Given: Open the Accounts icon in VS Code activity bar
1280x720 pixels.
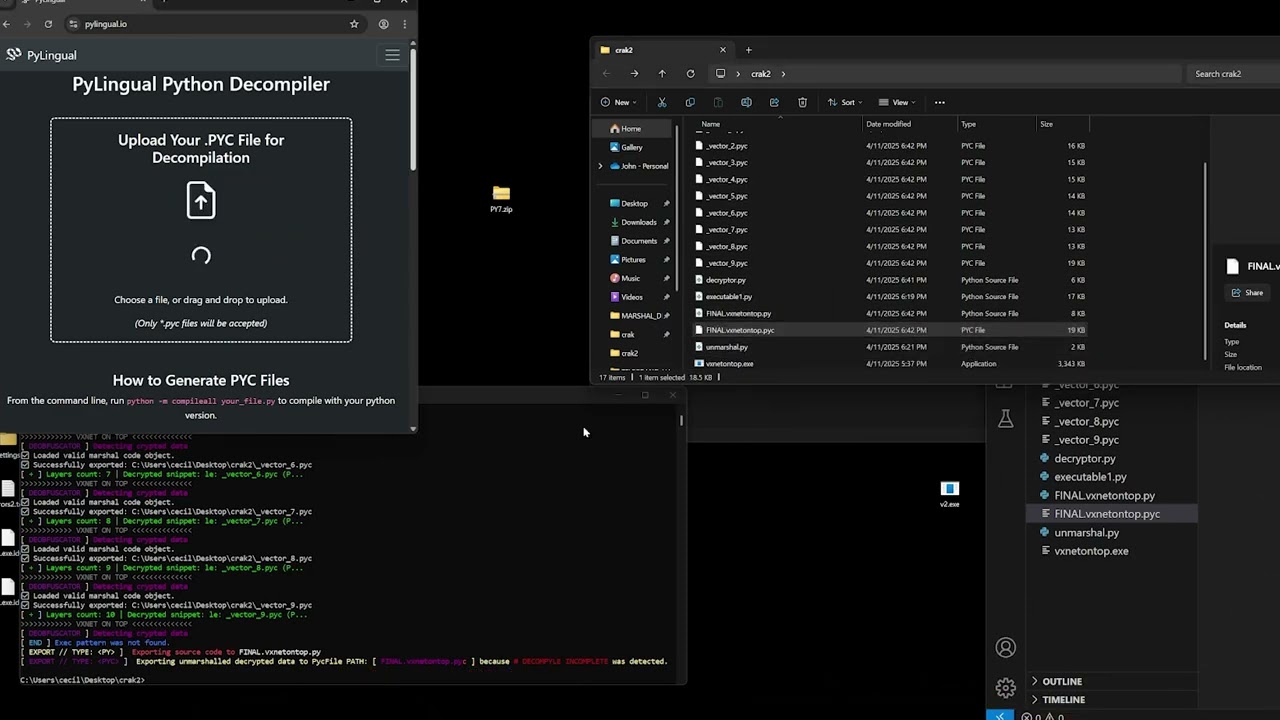Looking at the screenshot, I should coord(1005,648).
